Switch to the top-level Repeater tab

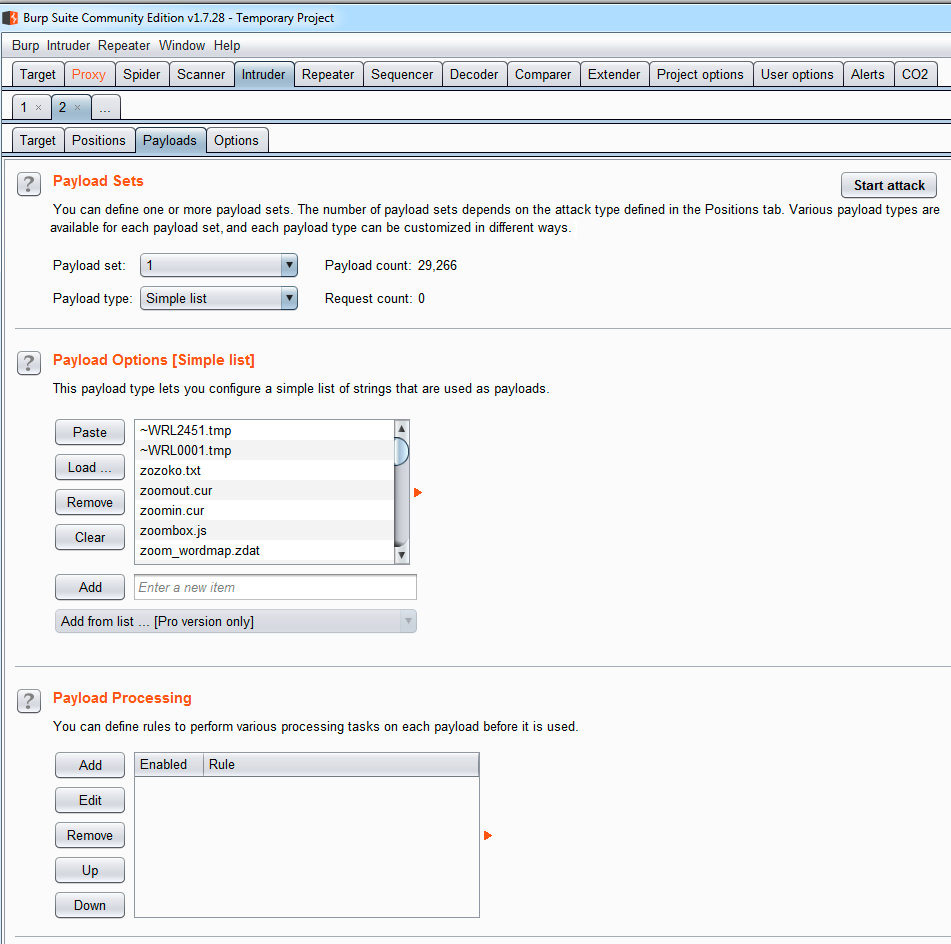point(328,74)
